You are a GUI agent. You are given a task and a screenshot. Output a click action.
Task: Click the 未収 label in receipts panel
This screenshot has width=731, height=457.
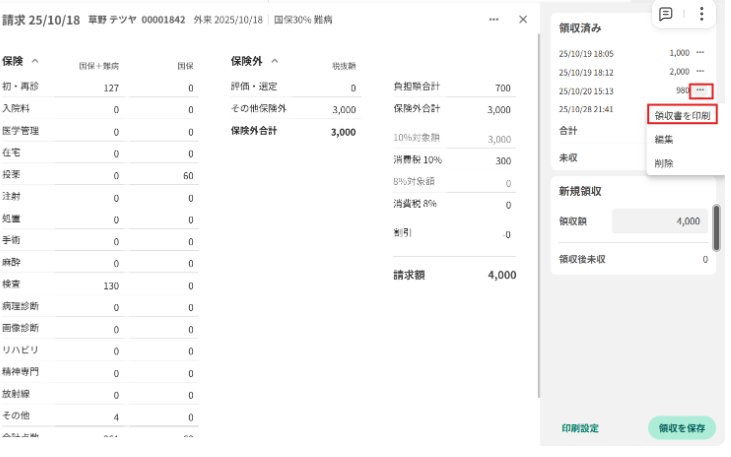[568, 158]
